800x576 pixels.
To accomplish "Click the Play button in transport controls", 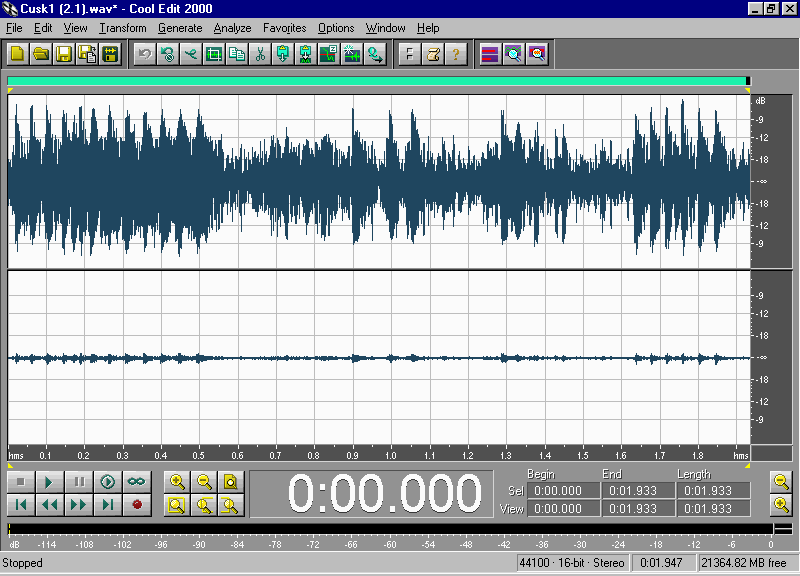I will coord(49,482).
